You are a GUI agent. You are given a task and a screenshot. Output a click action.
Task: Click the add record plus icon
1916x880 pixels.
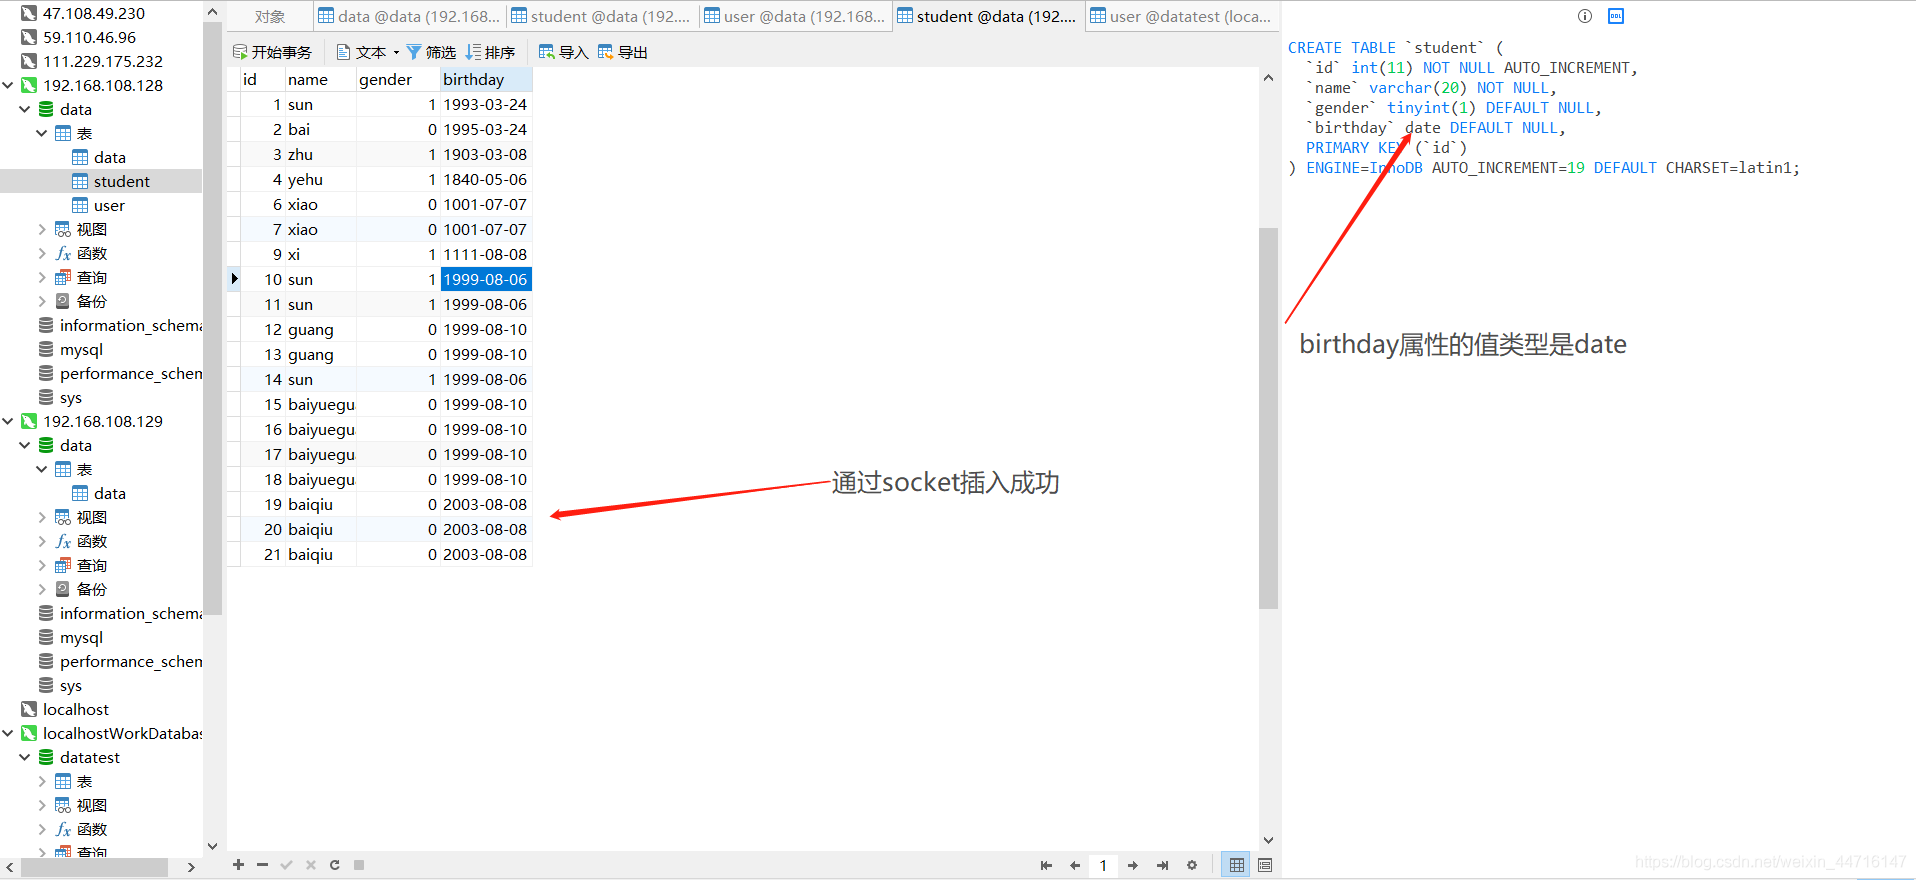(238, 865)
